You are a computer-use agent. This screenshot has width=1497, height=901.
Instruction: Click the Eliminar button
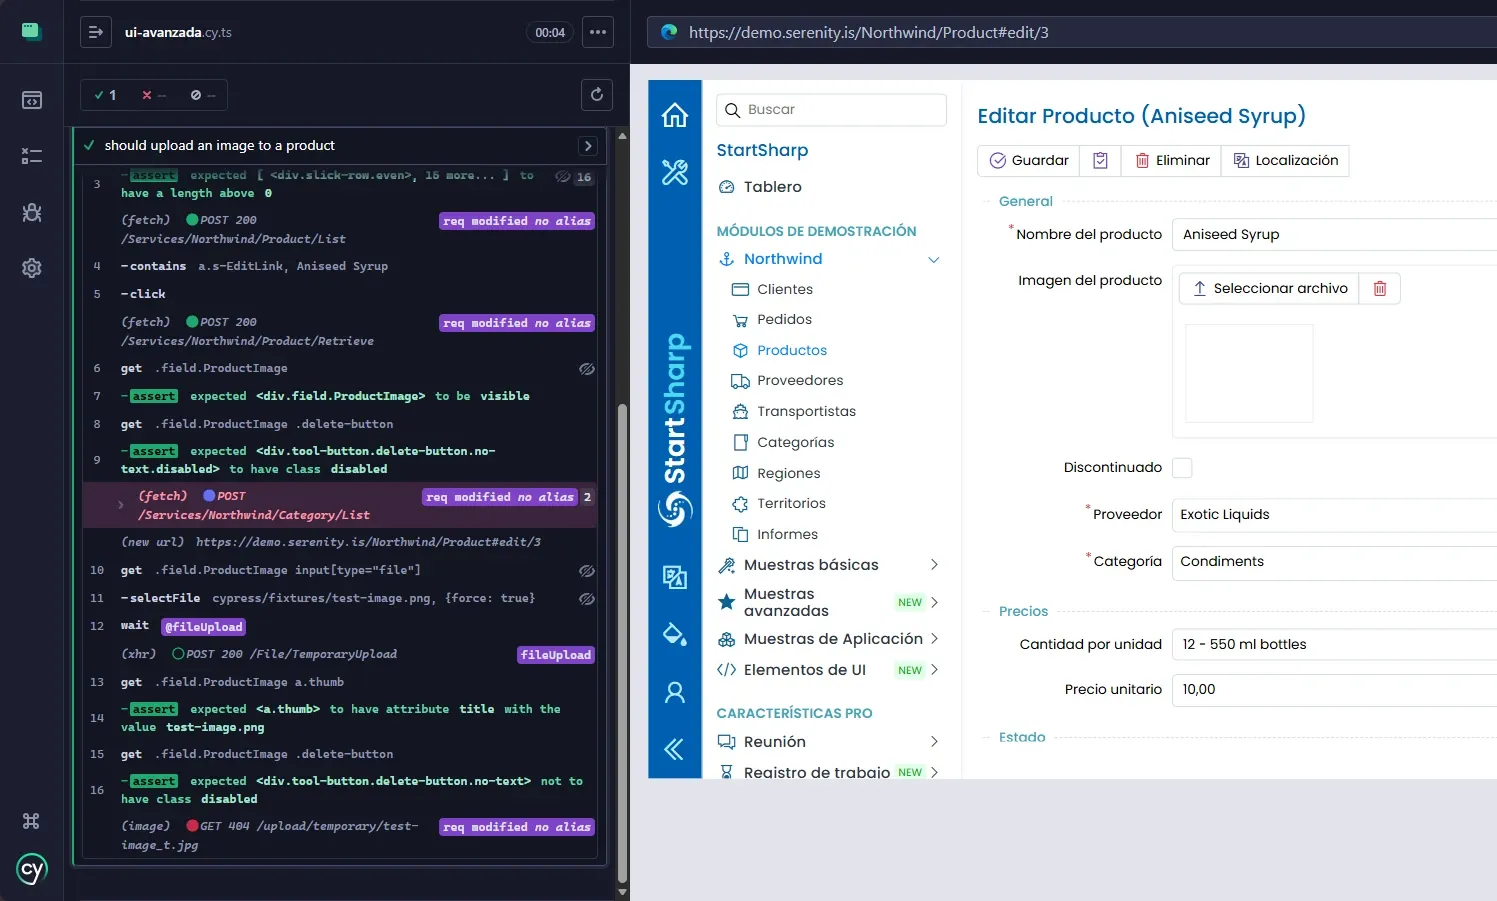[x=1172, y=161]
